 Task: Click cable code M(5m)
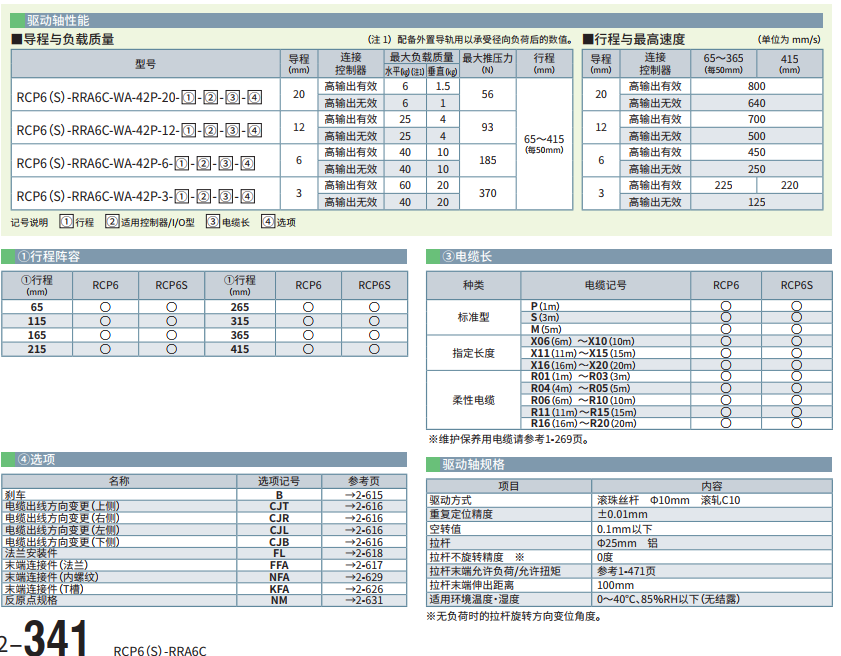pos(546,329)
